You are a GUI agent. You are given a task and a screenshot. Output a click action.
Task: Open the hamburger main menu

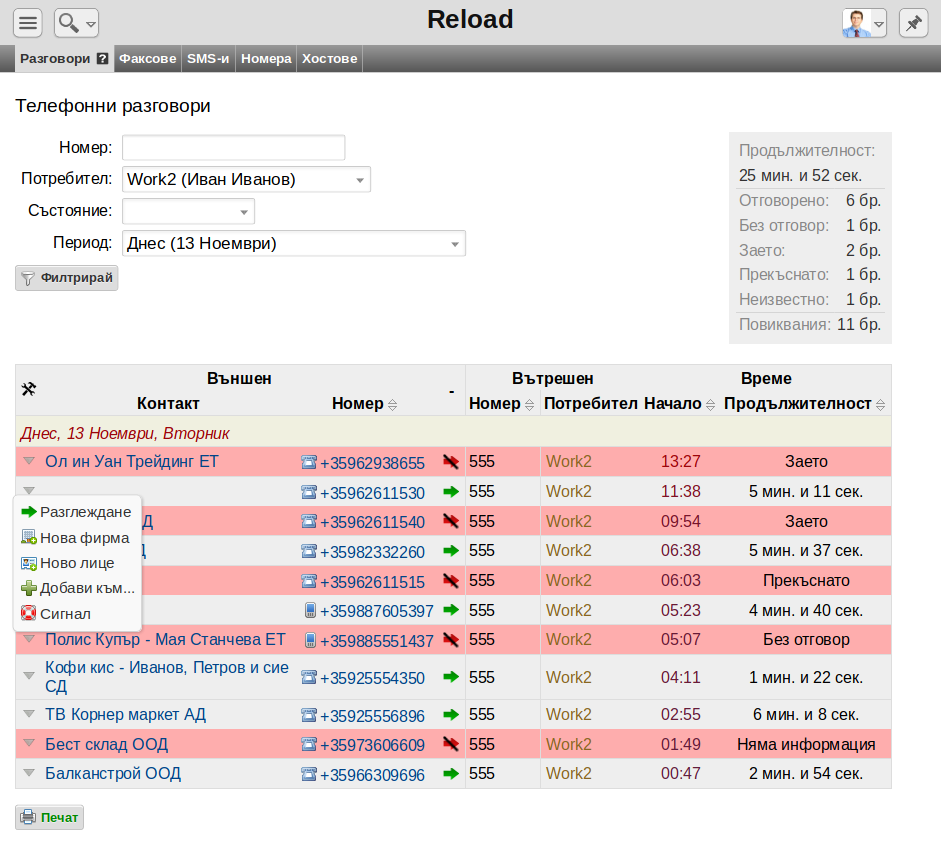pyautogui.click(x=28, y=23)
